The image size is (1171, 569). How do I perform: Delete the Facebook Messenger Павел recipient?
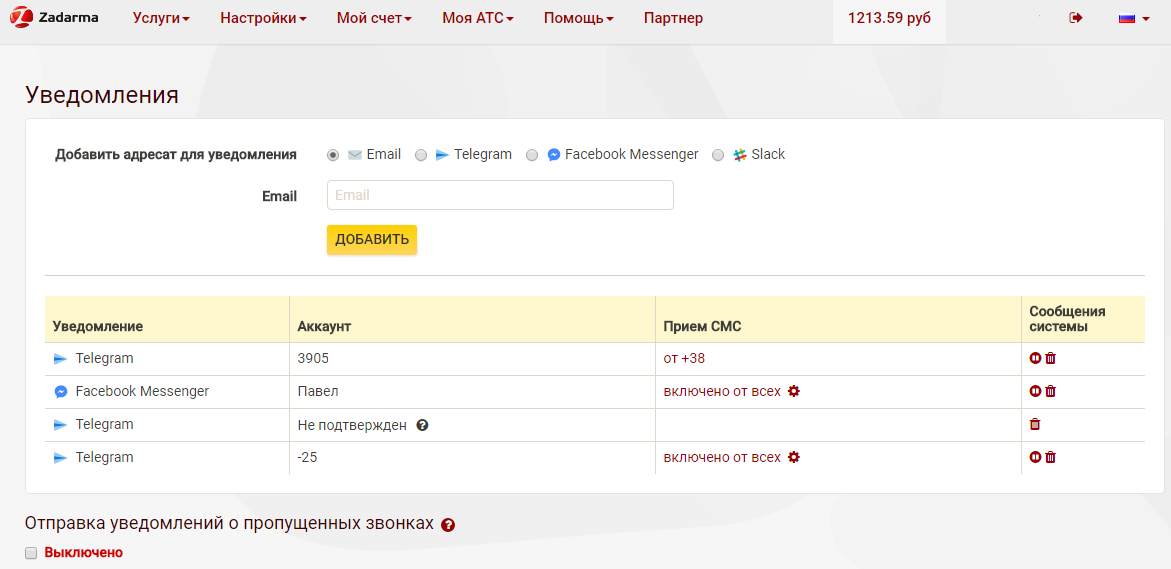tap(1051, 391)
